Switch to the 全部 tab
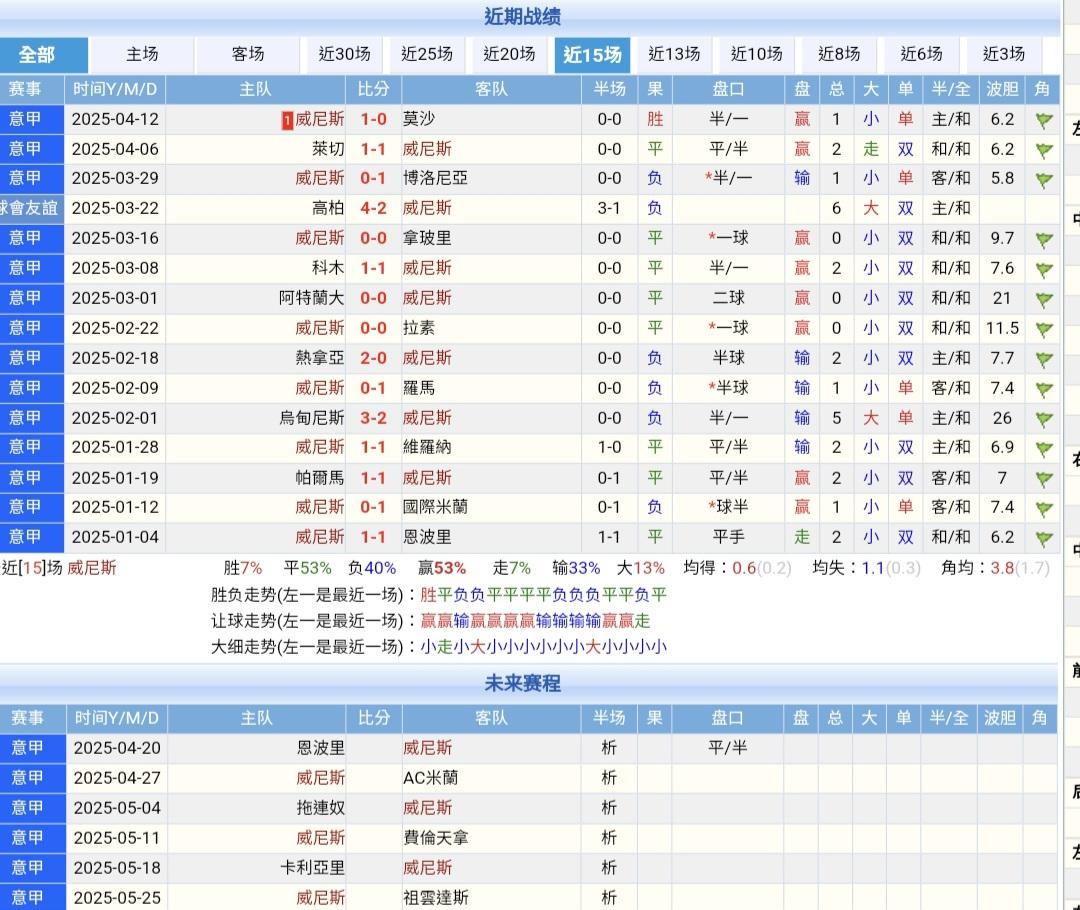Image resolution: width=1080 pixels, height=910 pixels. tap(43, 54)
